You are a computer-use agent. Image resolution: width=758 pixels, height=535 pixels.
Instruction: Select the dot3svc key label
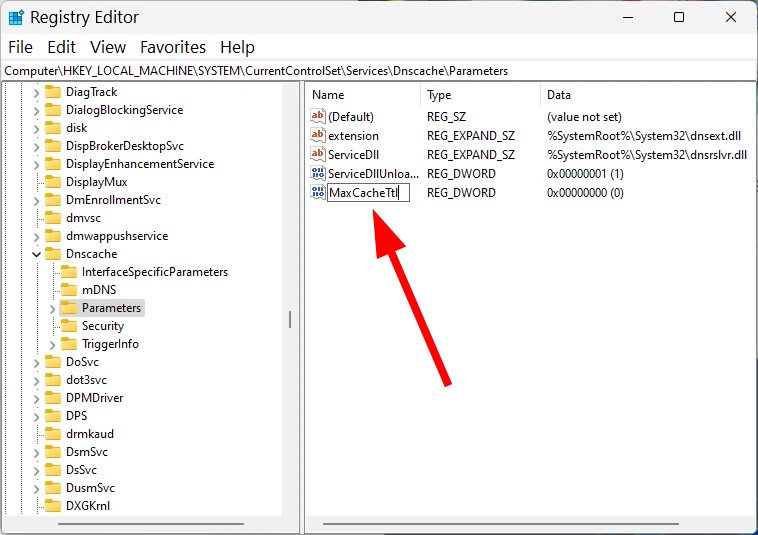(86, 380)
